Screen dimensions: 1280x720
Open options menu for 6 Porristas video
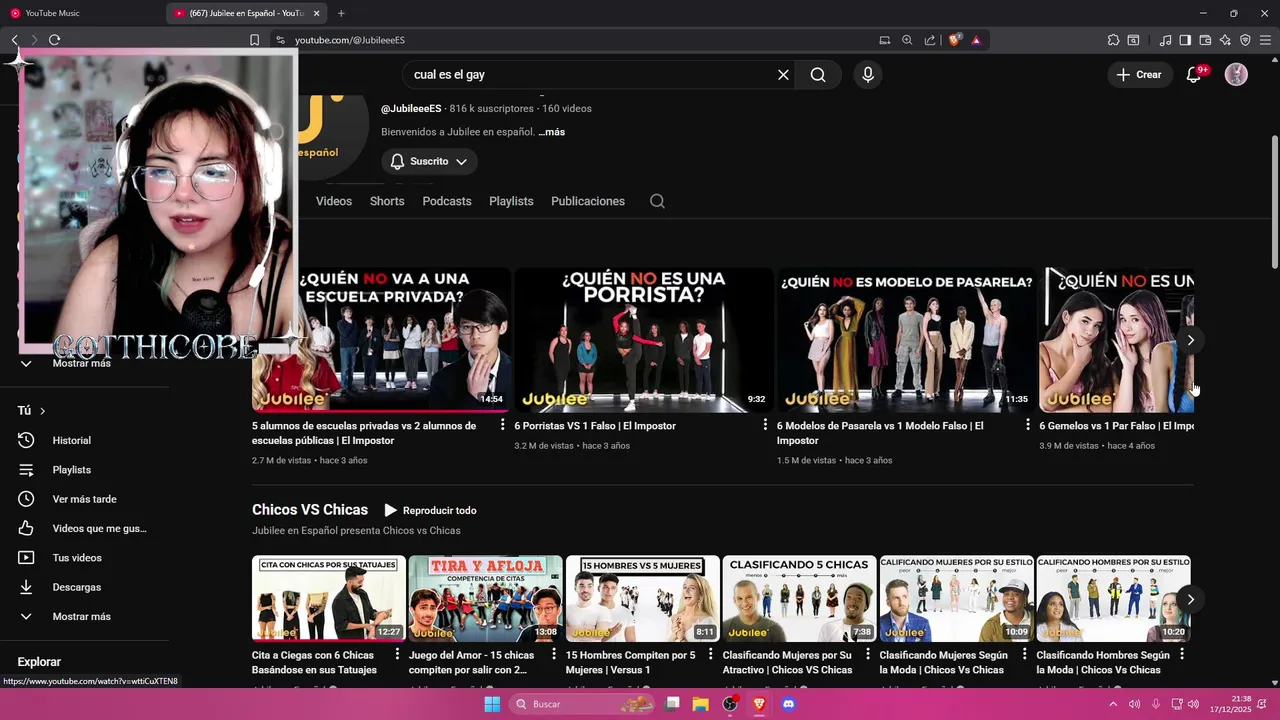[765, 426]
